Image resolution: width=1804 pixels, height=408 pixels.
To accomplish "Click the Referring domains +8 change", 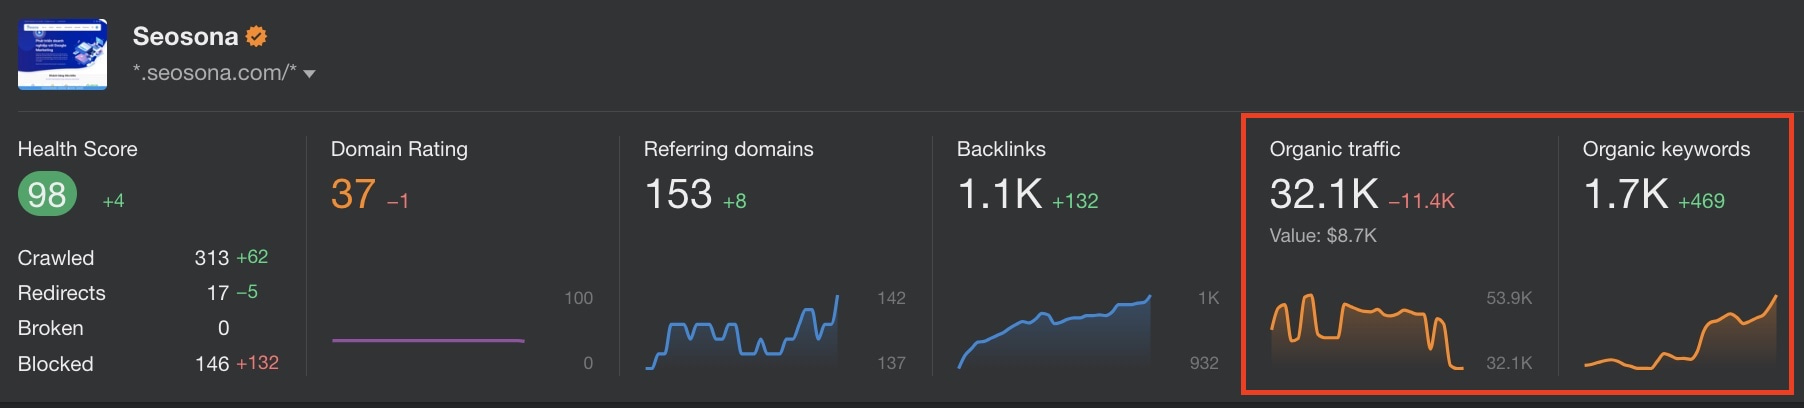I will pyautogui.click(x=734, y=201).
